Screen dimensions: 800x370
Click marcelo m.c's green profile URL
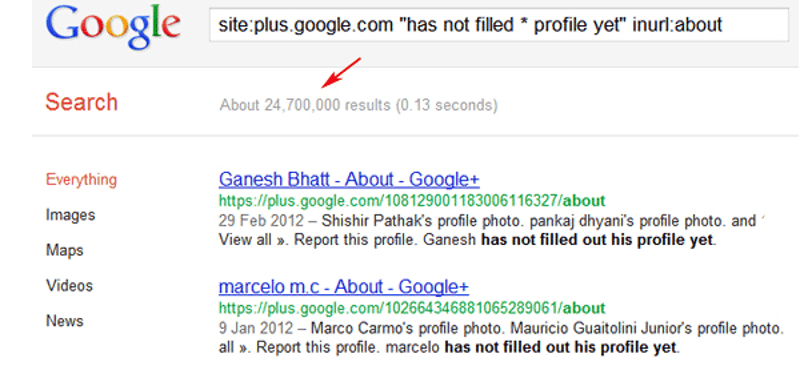412,308
